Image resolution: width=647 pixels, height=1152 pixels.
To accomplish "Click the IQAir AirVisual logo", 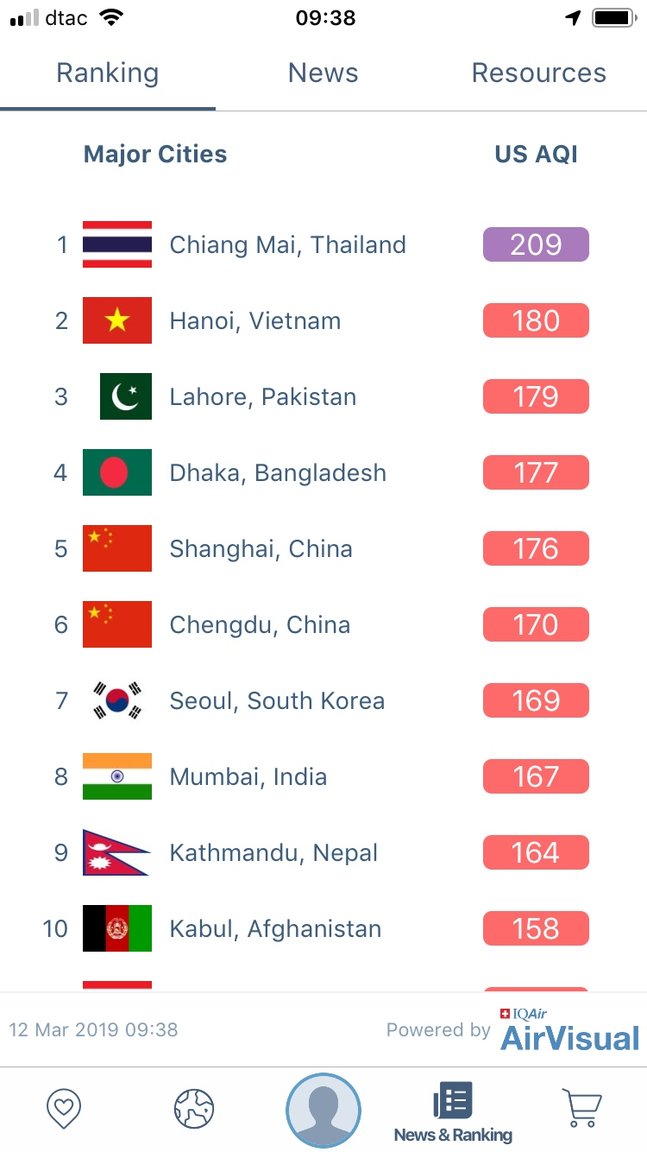I will click(570, 1030).
